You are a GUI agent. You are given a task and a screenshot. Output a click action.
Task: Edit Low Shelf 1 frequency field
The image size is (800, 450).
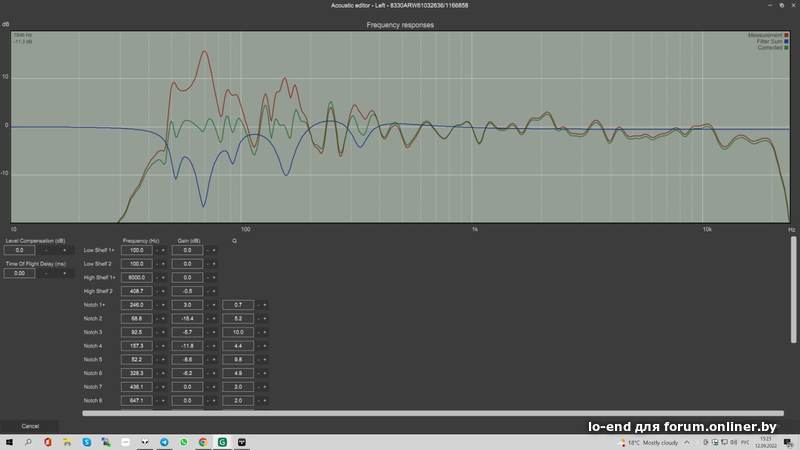point(136,250)
